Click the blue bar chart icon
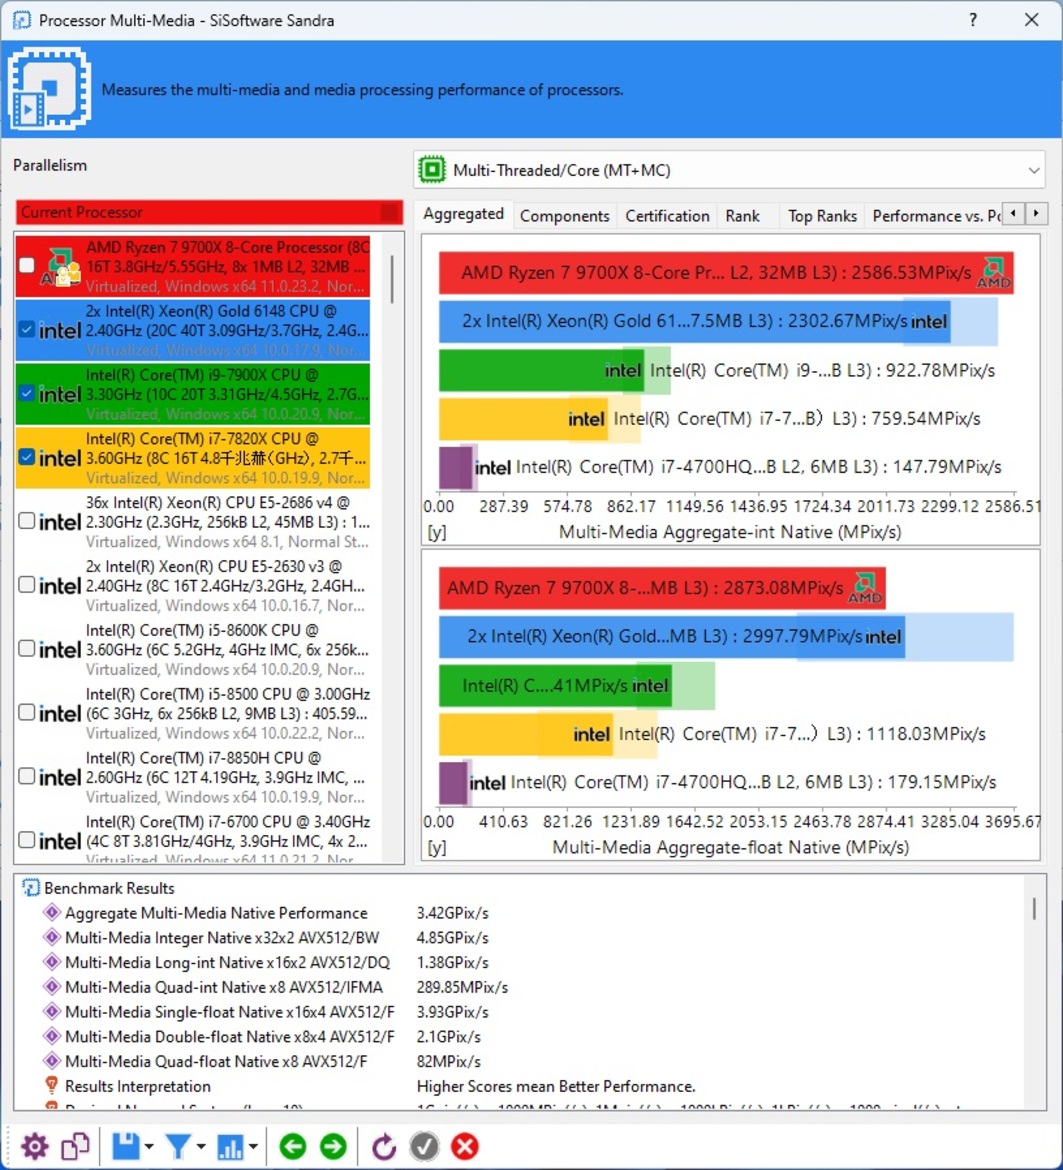Image resolution: width=1063 pixels, height=1170 pixels. point(231,1146)
